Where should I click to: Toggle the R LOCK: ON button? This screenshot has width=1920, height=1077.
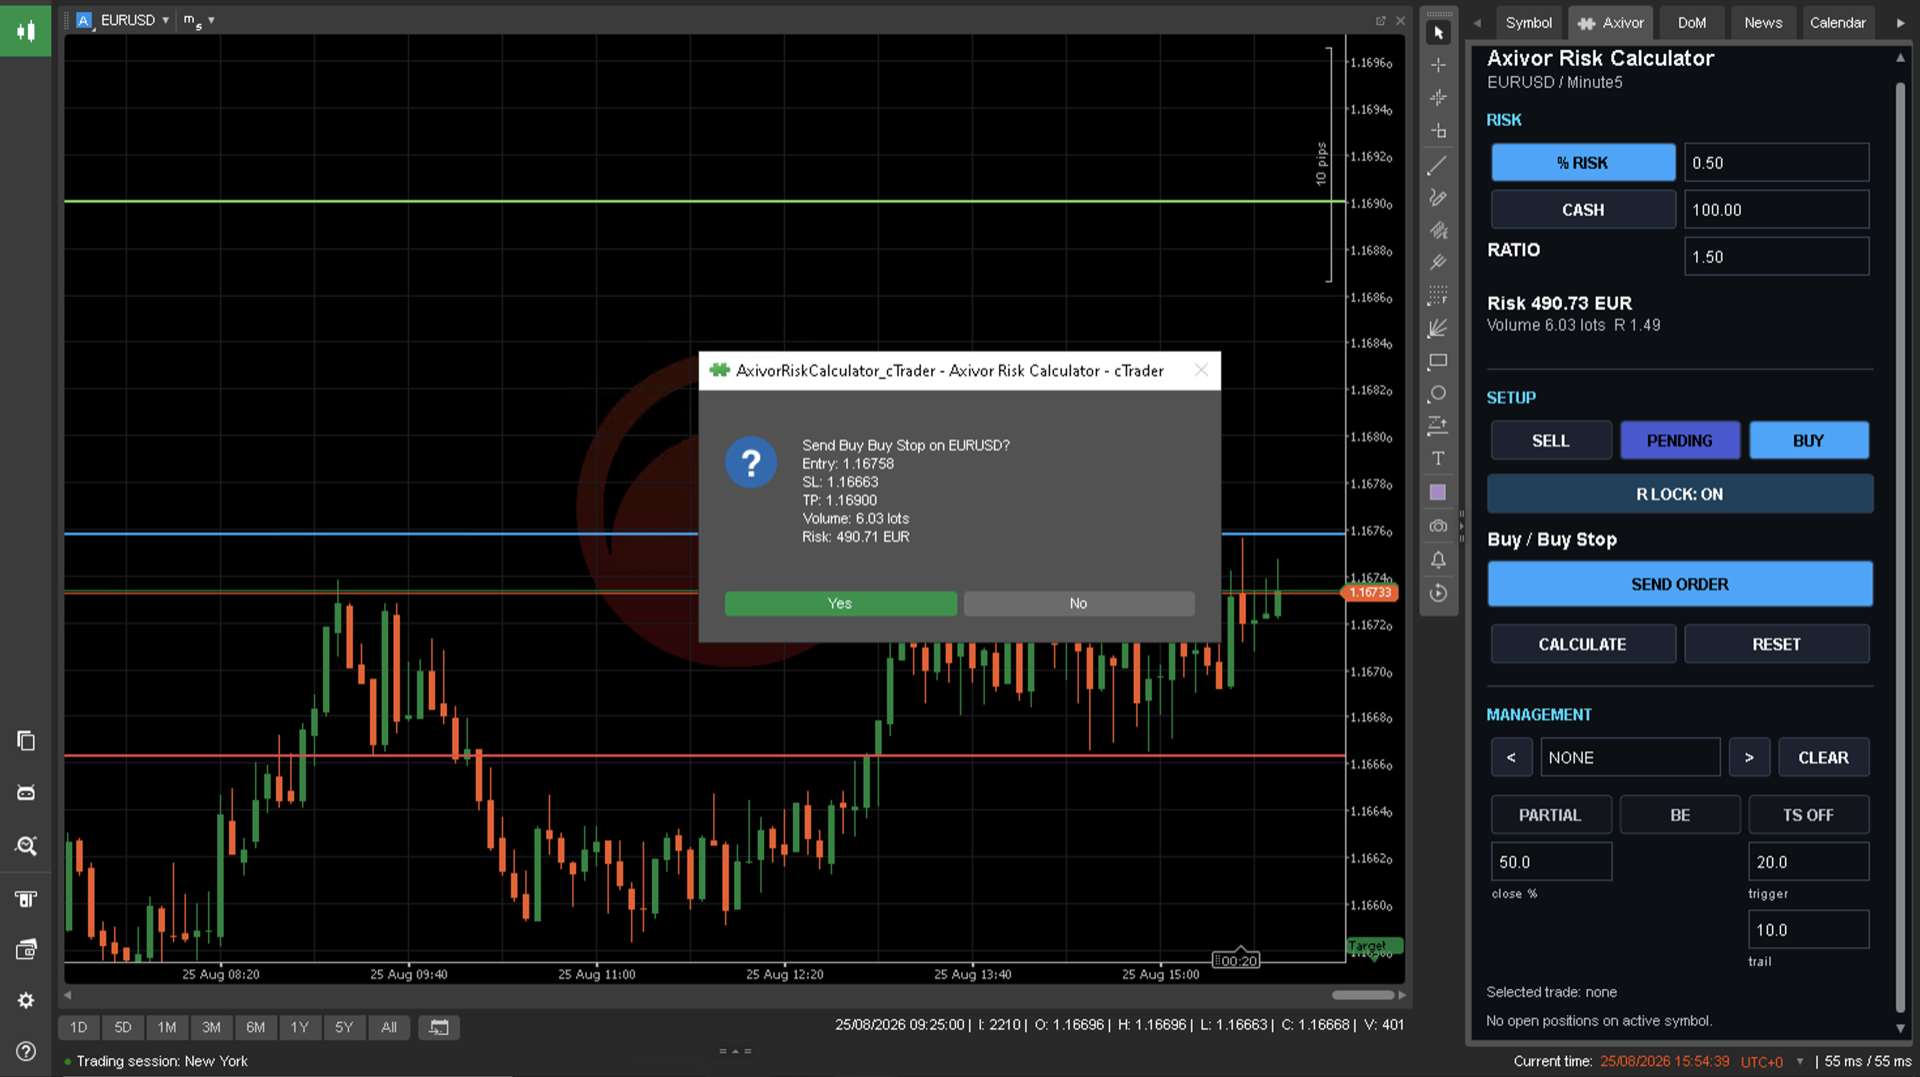(x=1680, y=494)
